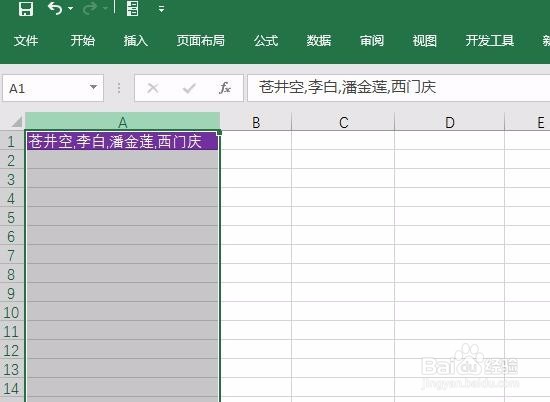Select row 9 header
Image resolution: width=550 pixels, height=402 pixels.
[x=11, y=293]
